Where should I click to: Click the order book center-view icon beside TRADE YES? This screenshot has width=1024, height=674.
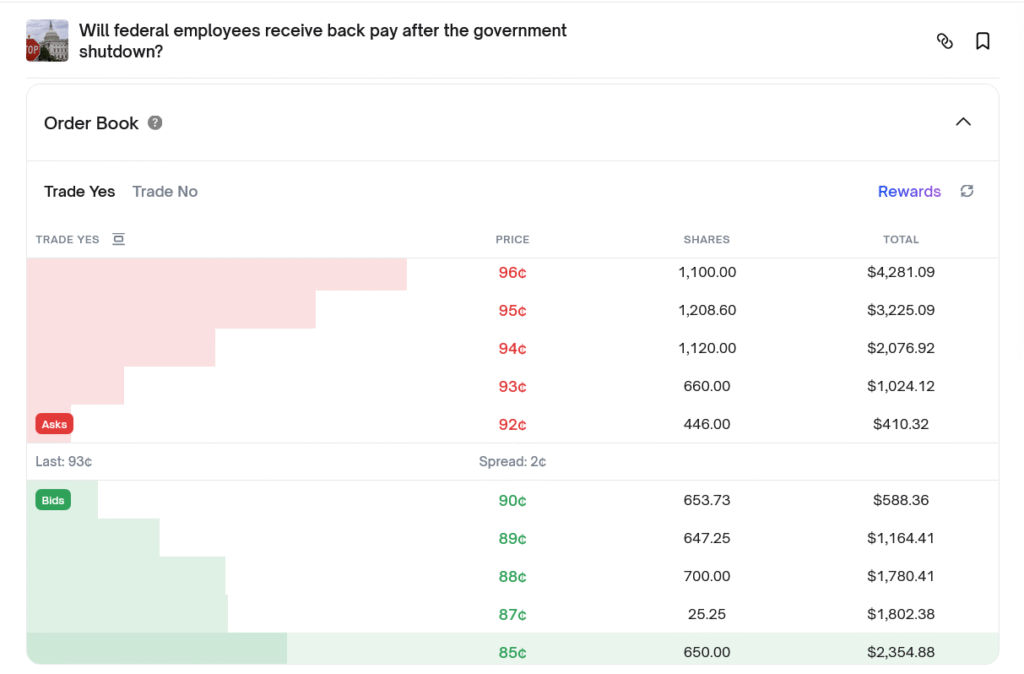[118, 239]
